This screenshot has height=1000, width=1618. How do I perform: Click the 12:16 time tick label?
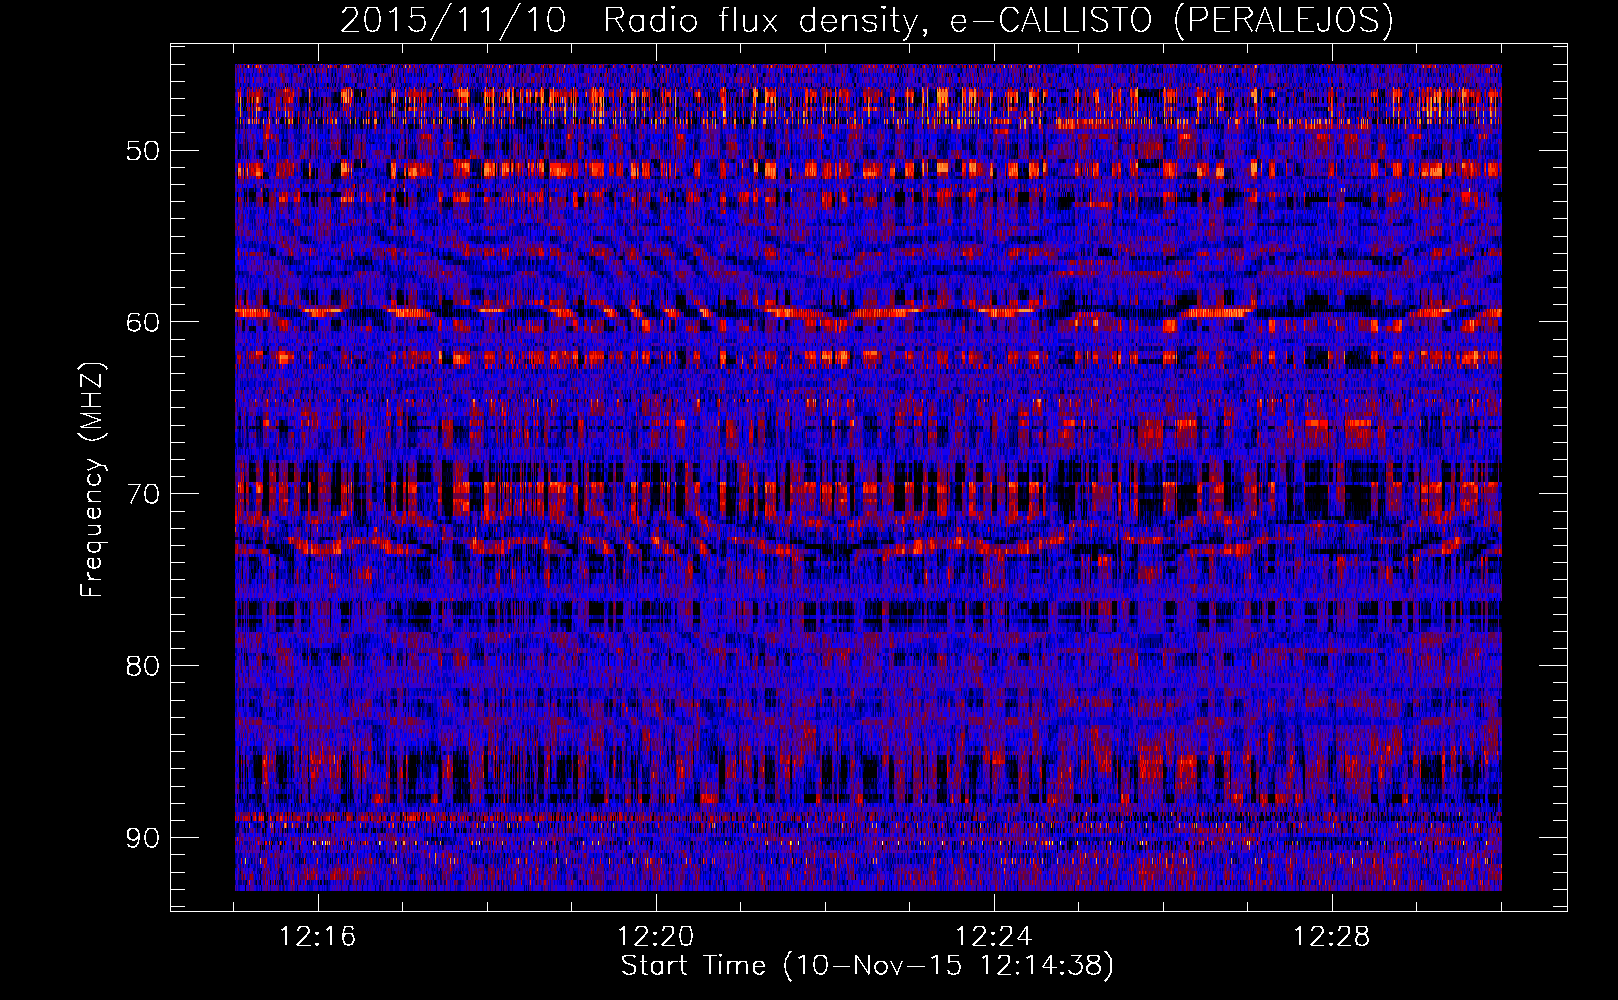click(318, 937)
